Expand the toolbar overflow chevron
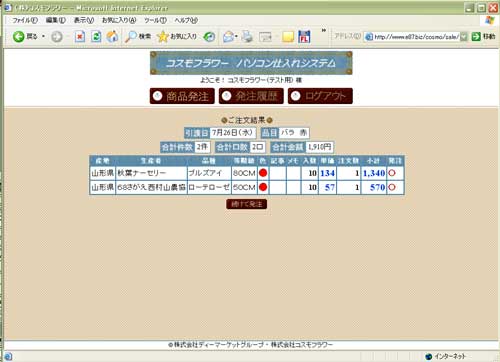Image resolution: width=500 pixels, height=362 pixels. 323,30
